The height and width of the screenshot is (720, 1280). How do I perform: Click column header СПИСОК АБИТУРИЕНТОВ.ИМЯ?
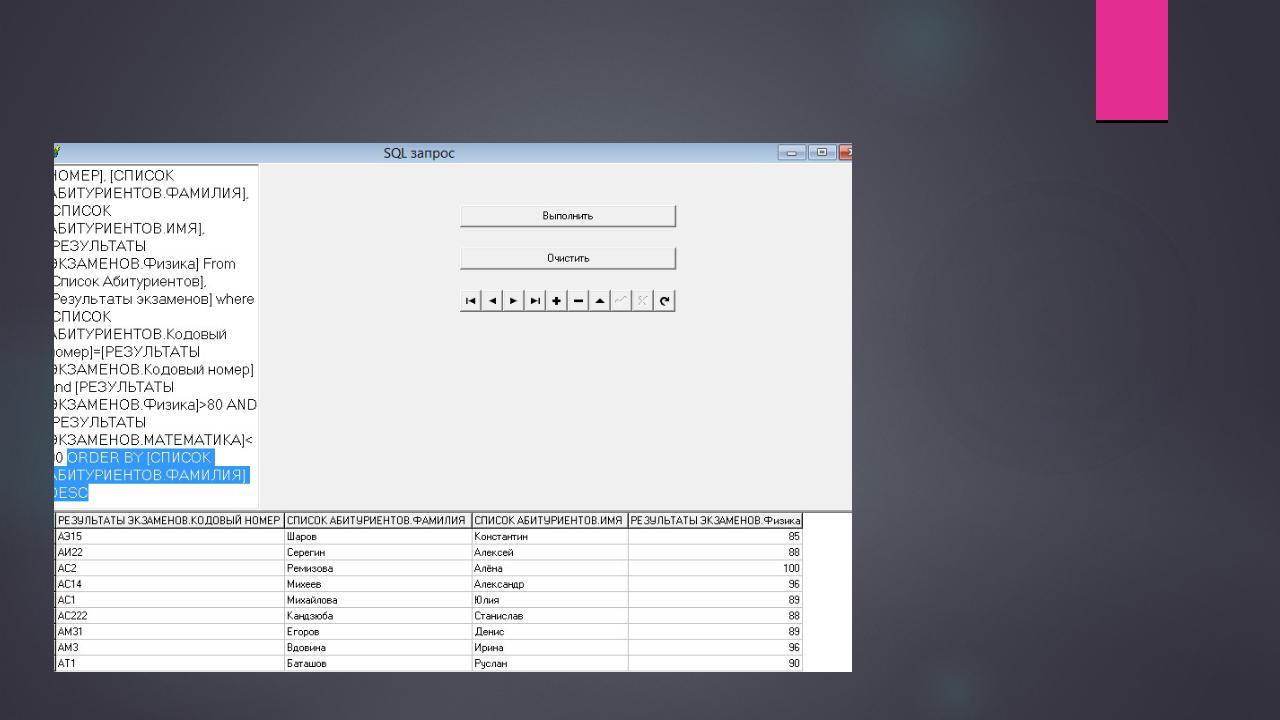pos(549,520)
